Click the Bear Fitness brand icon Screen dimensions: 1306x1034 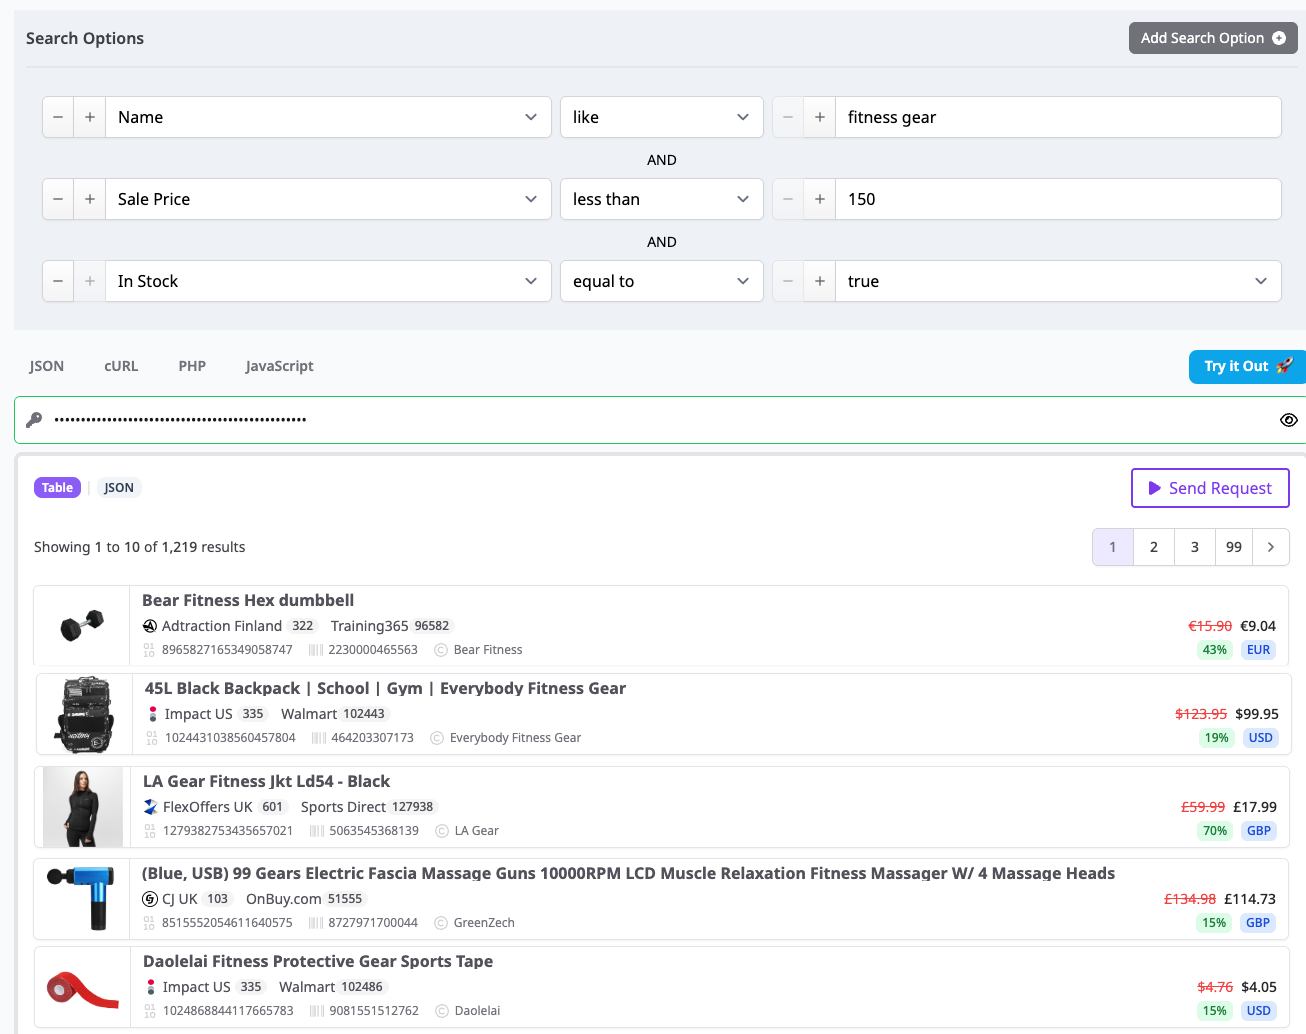pyautogui.click(x=441, y=650)
